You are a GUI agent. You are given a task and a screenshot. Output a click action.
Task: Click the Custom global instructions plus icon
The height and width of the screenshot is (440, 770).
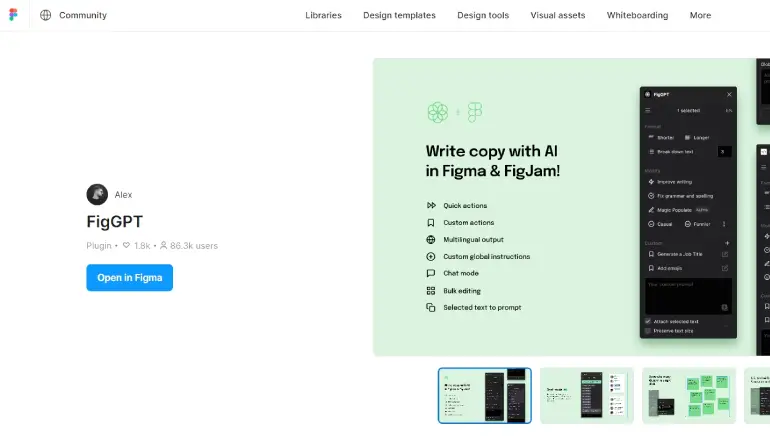point(431,256)
